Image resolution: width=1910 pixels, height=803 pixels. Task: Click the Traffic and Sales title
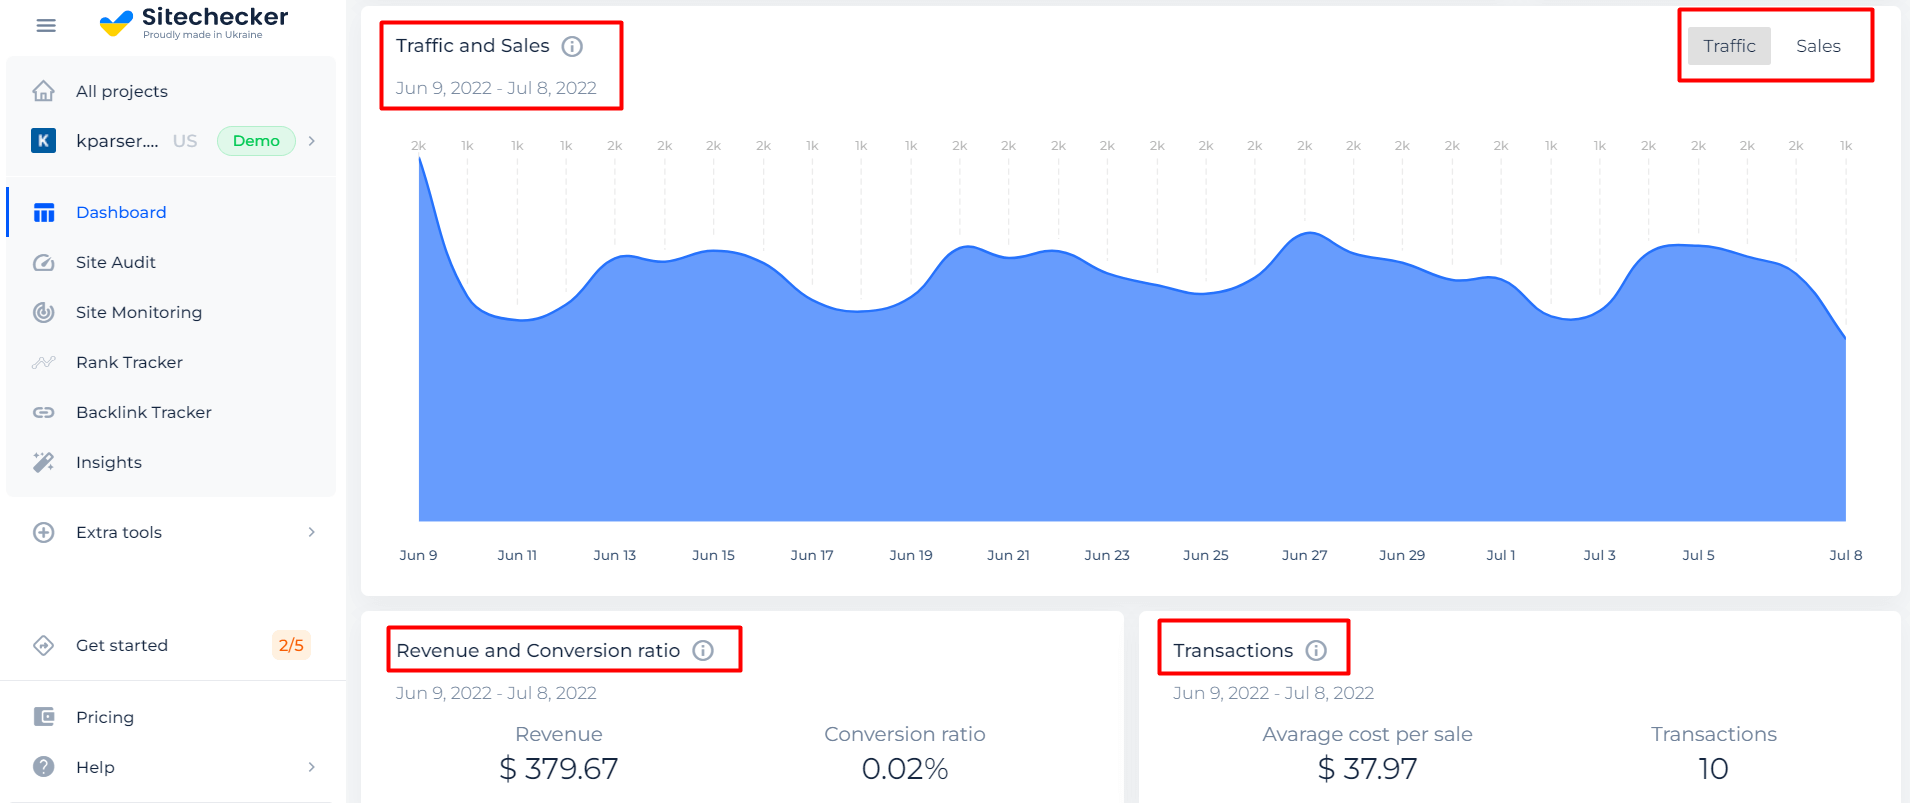pos(473,46)
